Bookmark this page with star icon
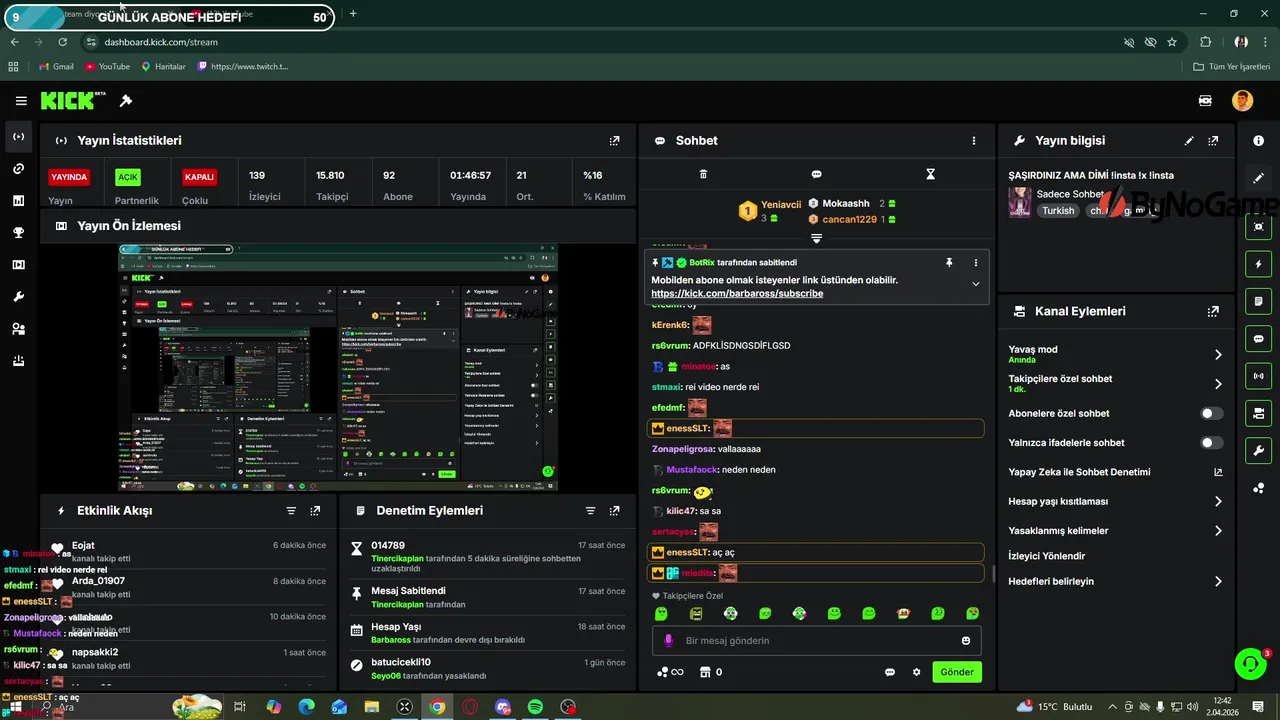 1172,42
